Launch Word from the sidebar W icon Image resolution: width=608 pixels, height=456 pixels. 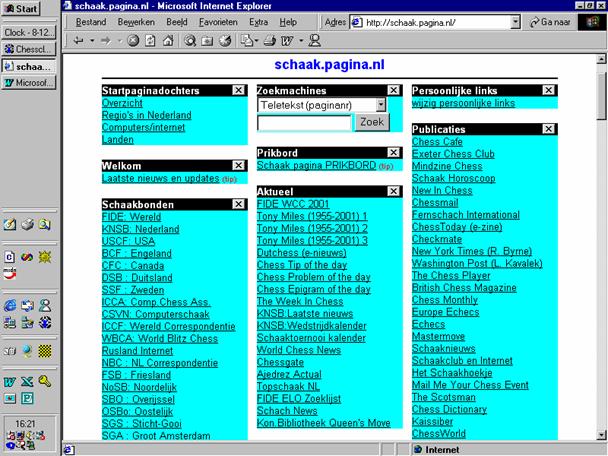click(10, 382)
